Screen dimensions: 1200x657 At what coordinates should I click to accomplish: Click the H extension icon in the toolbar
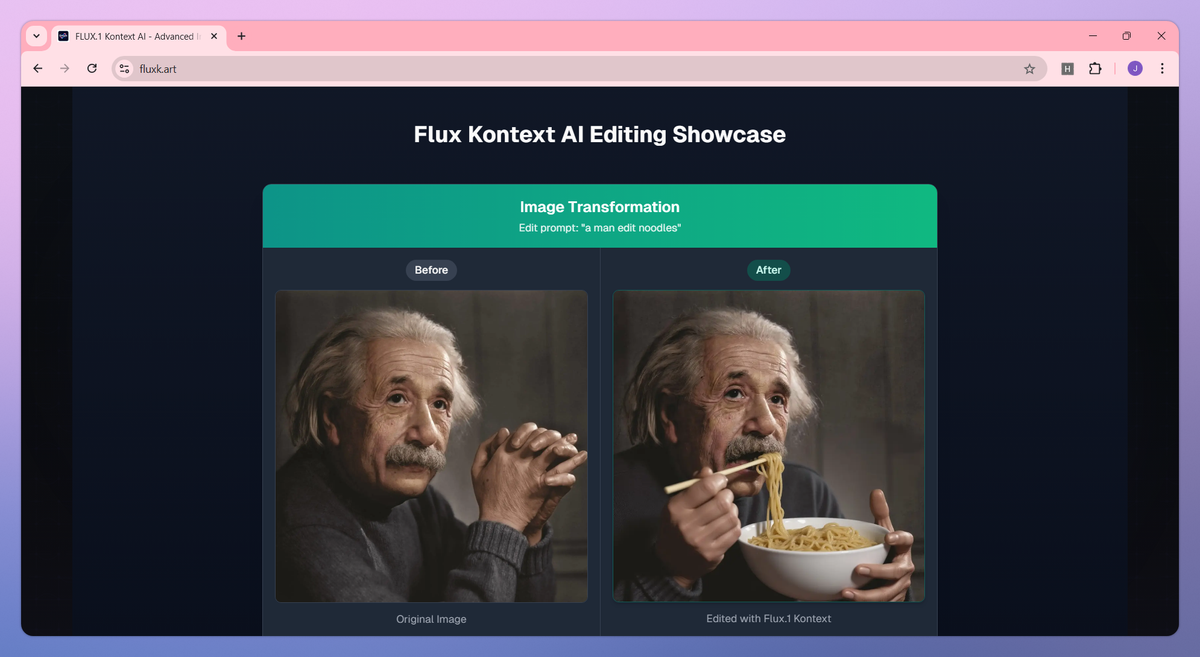1066,68
